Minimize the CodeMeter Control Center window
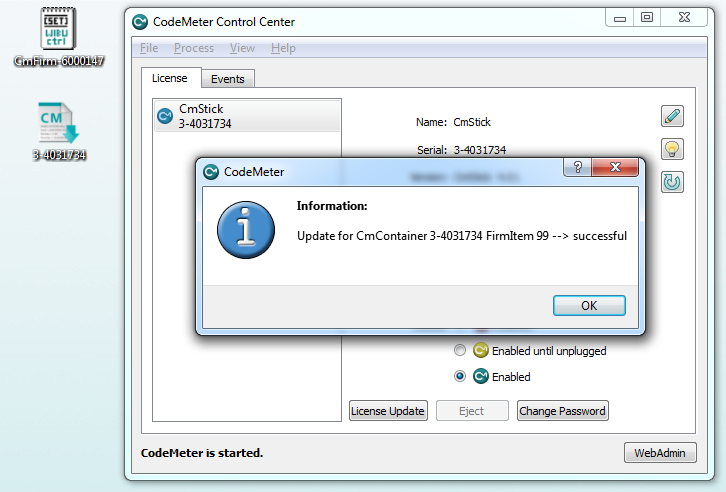 click(620, 18)
